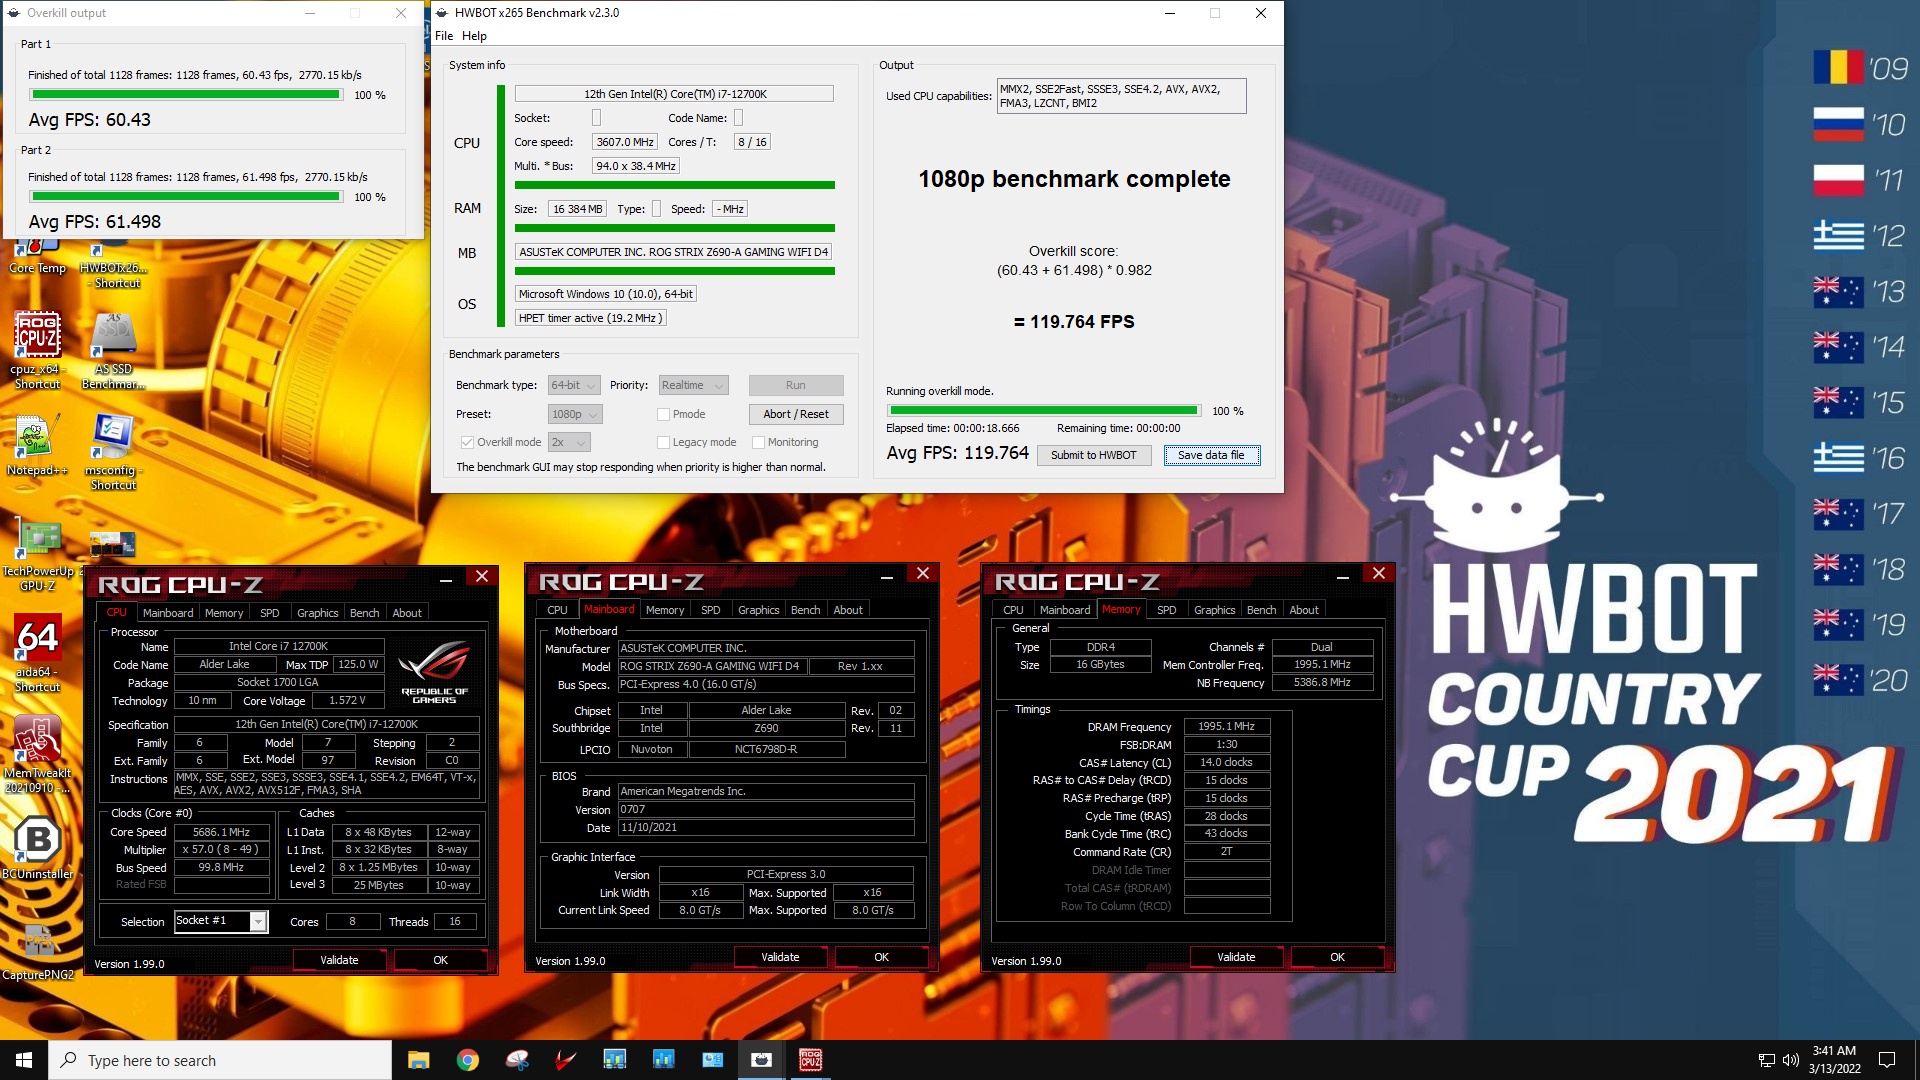Open the Notepad++ desktop icon

point(37,447)
